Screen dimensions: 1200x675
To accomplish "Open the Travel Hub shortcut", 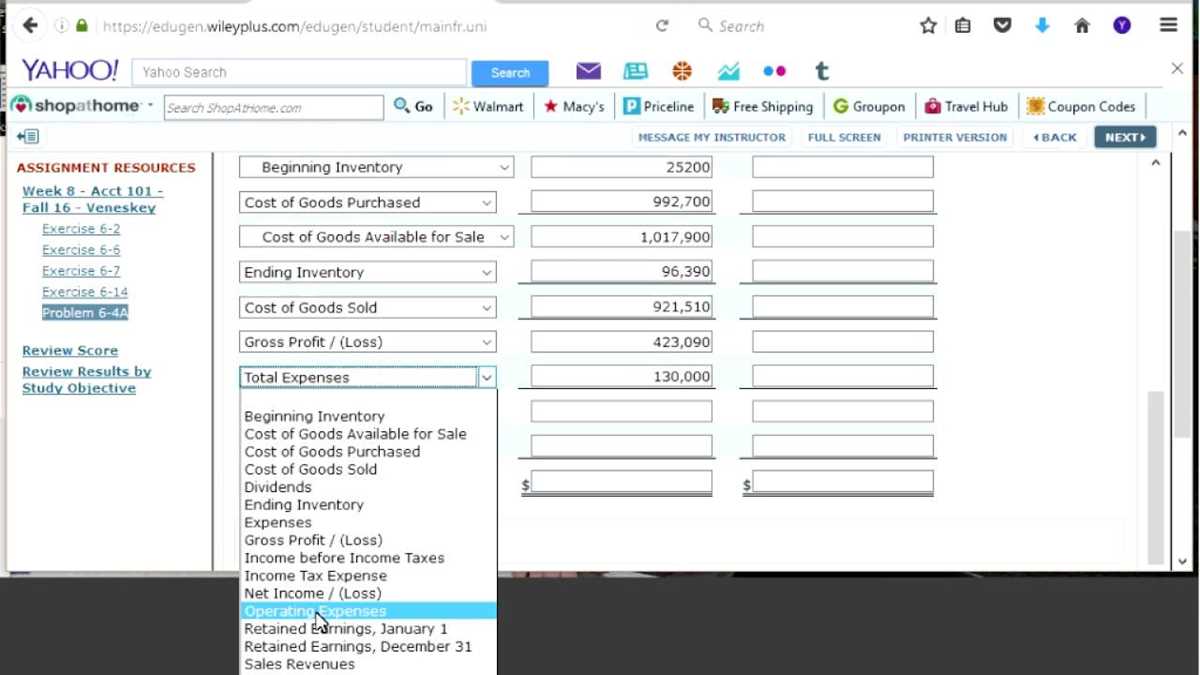I will pyautogui.click(x=966, y=106).
